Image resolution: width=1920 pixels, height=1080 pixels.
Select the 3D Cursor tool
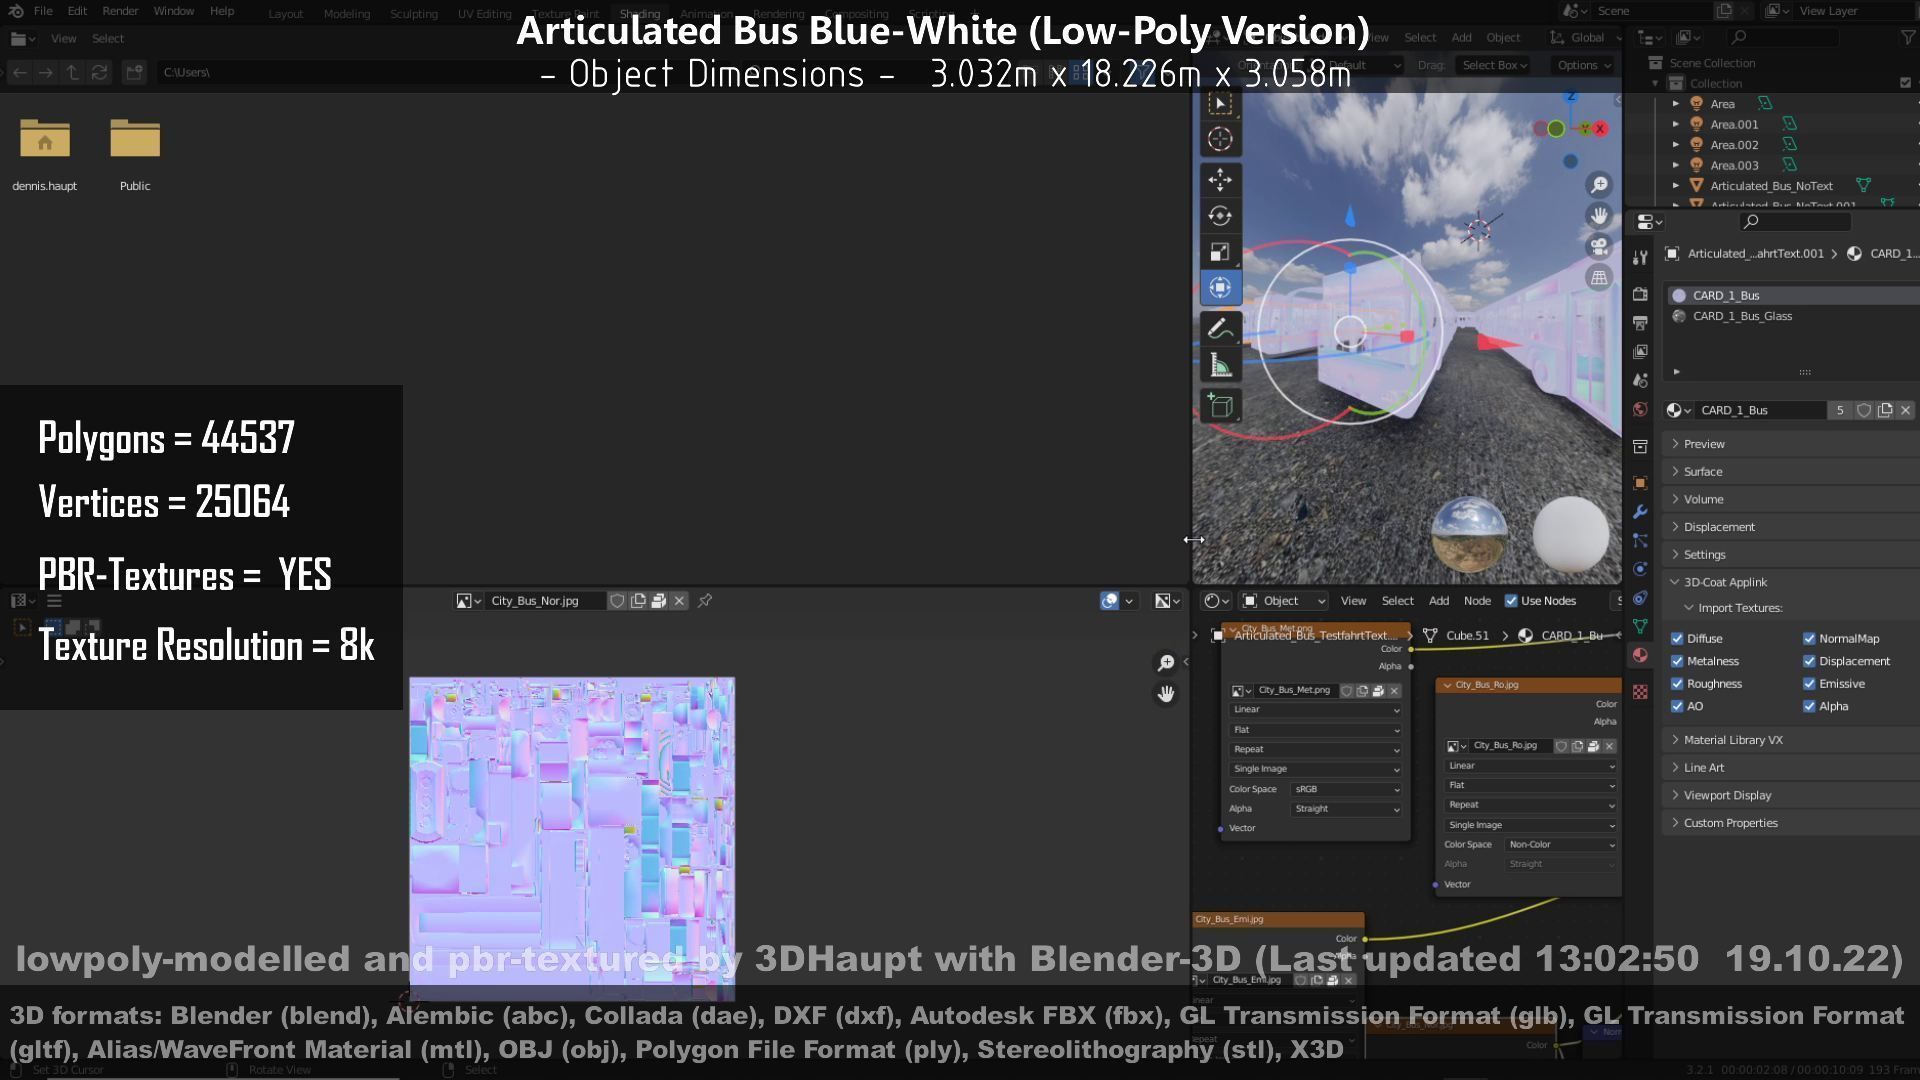click(1220, 139)
